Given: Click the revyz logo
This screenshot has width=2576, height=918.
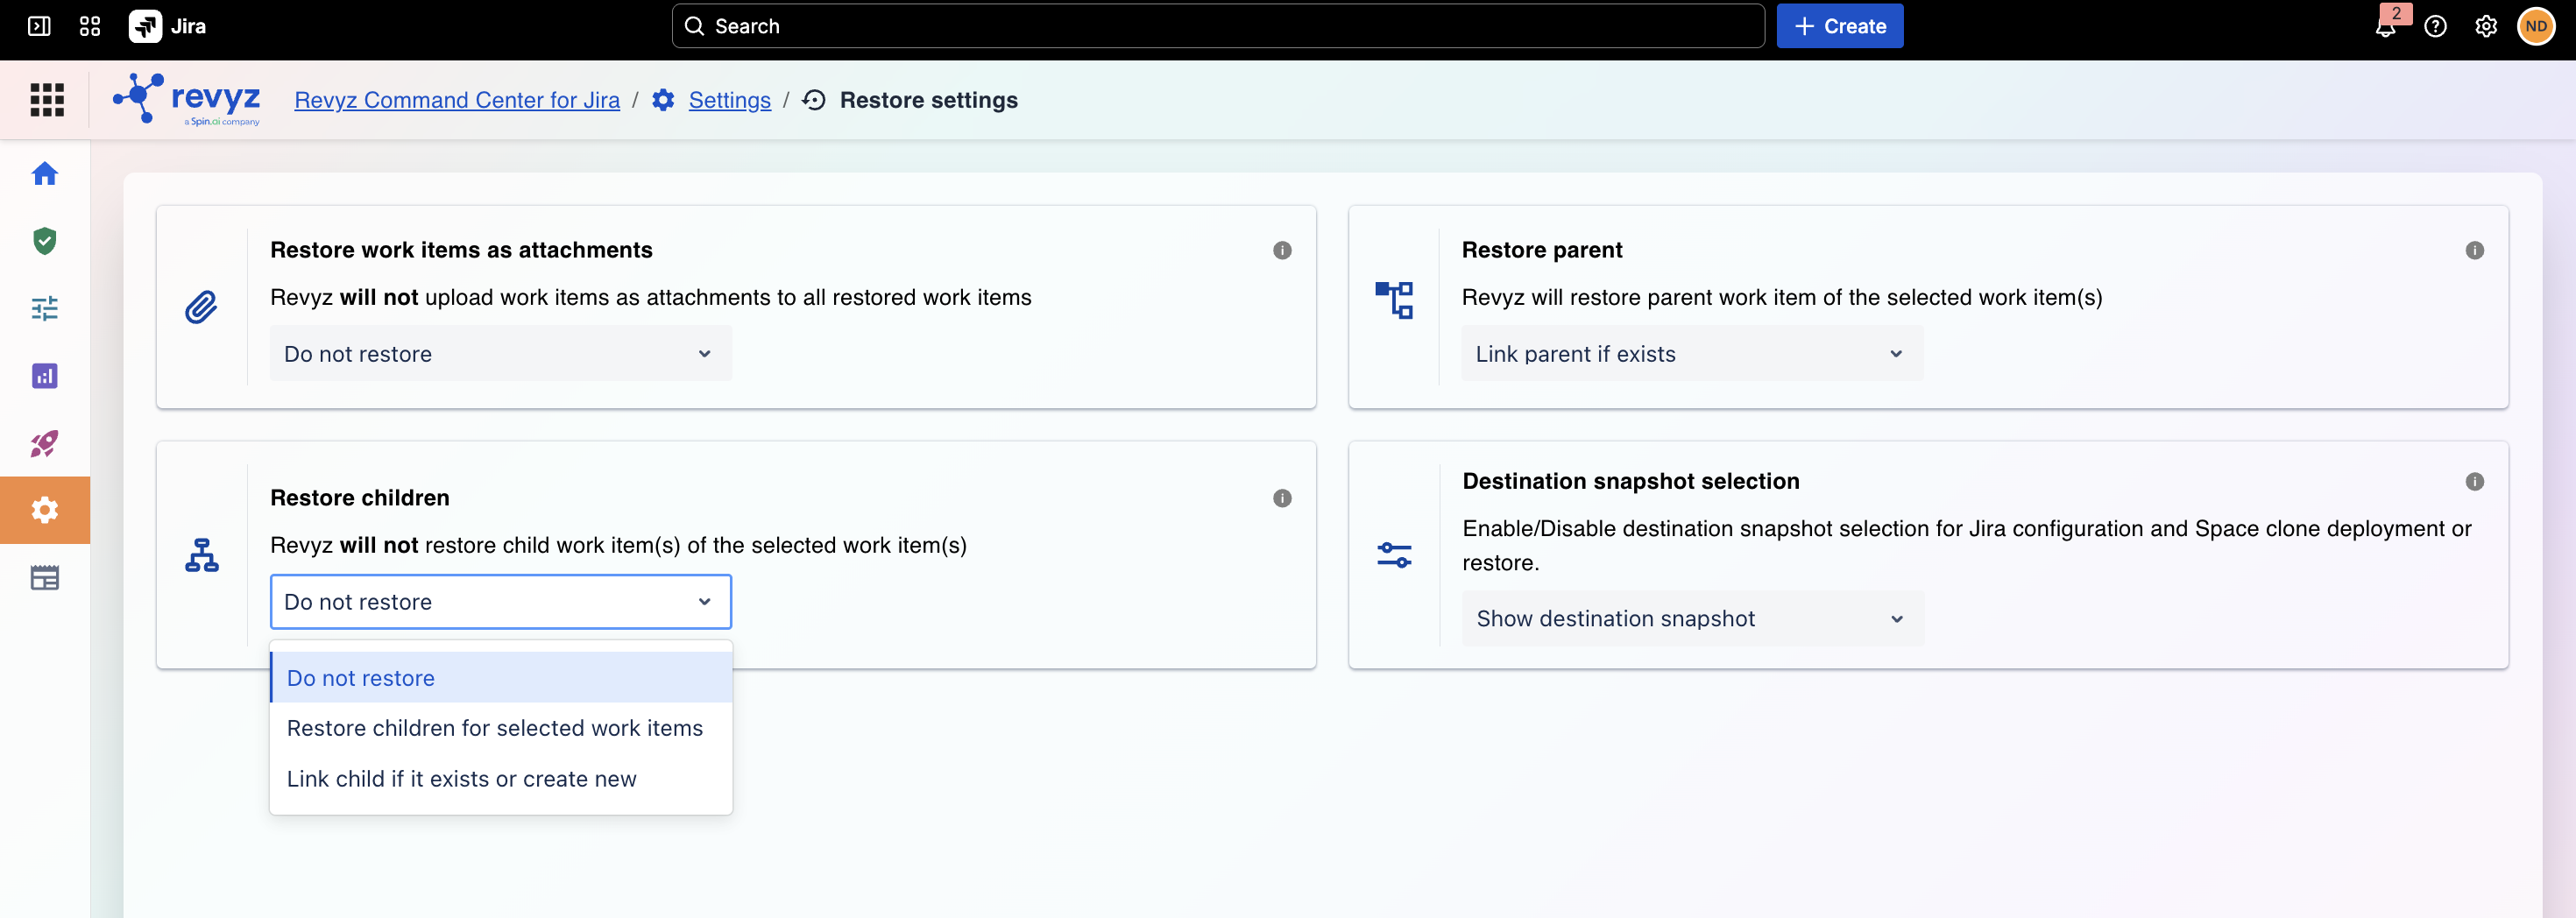Looking at the screenshot, I should tap(187, 100).
